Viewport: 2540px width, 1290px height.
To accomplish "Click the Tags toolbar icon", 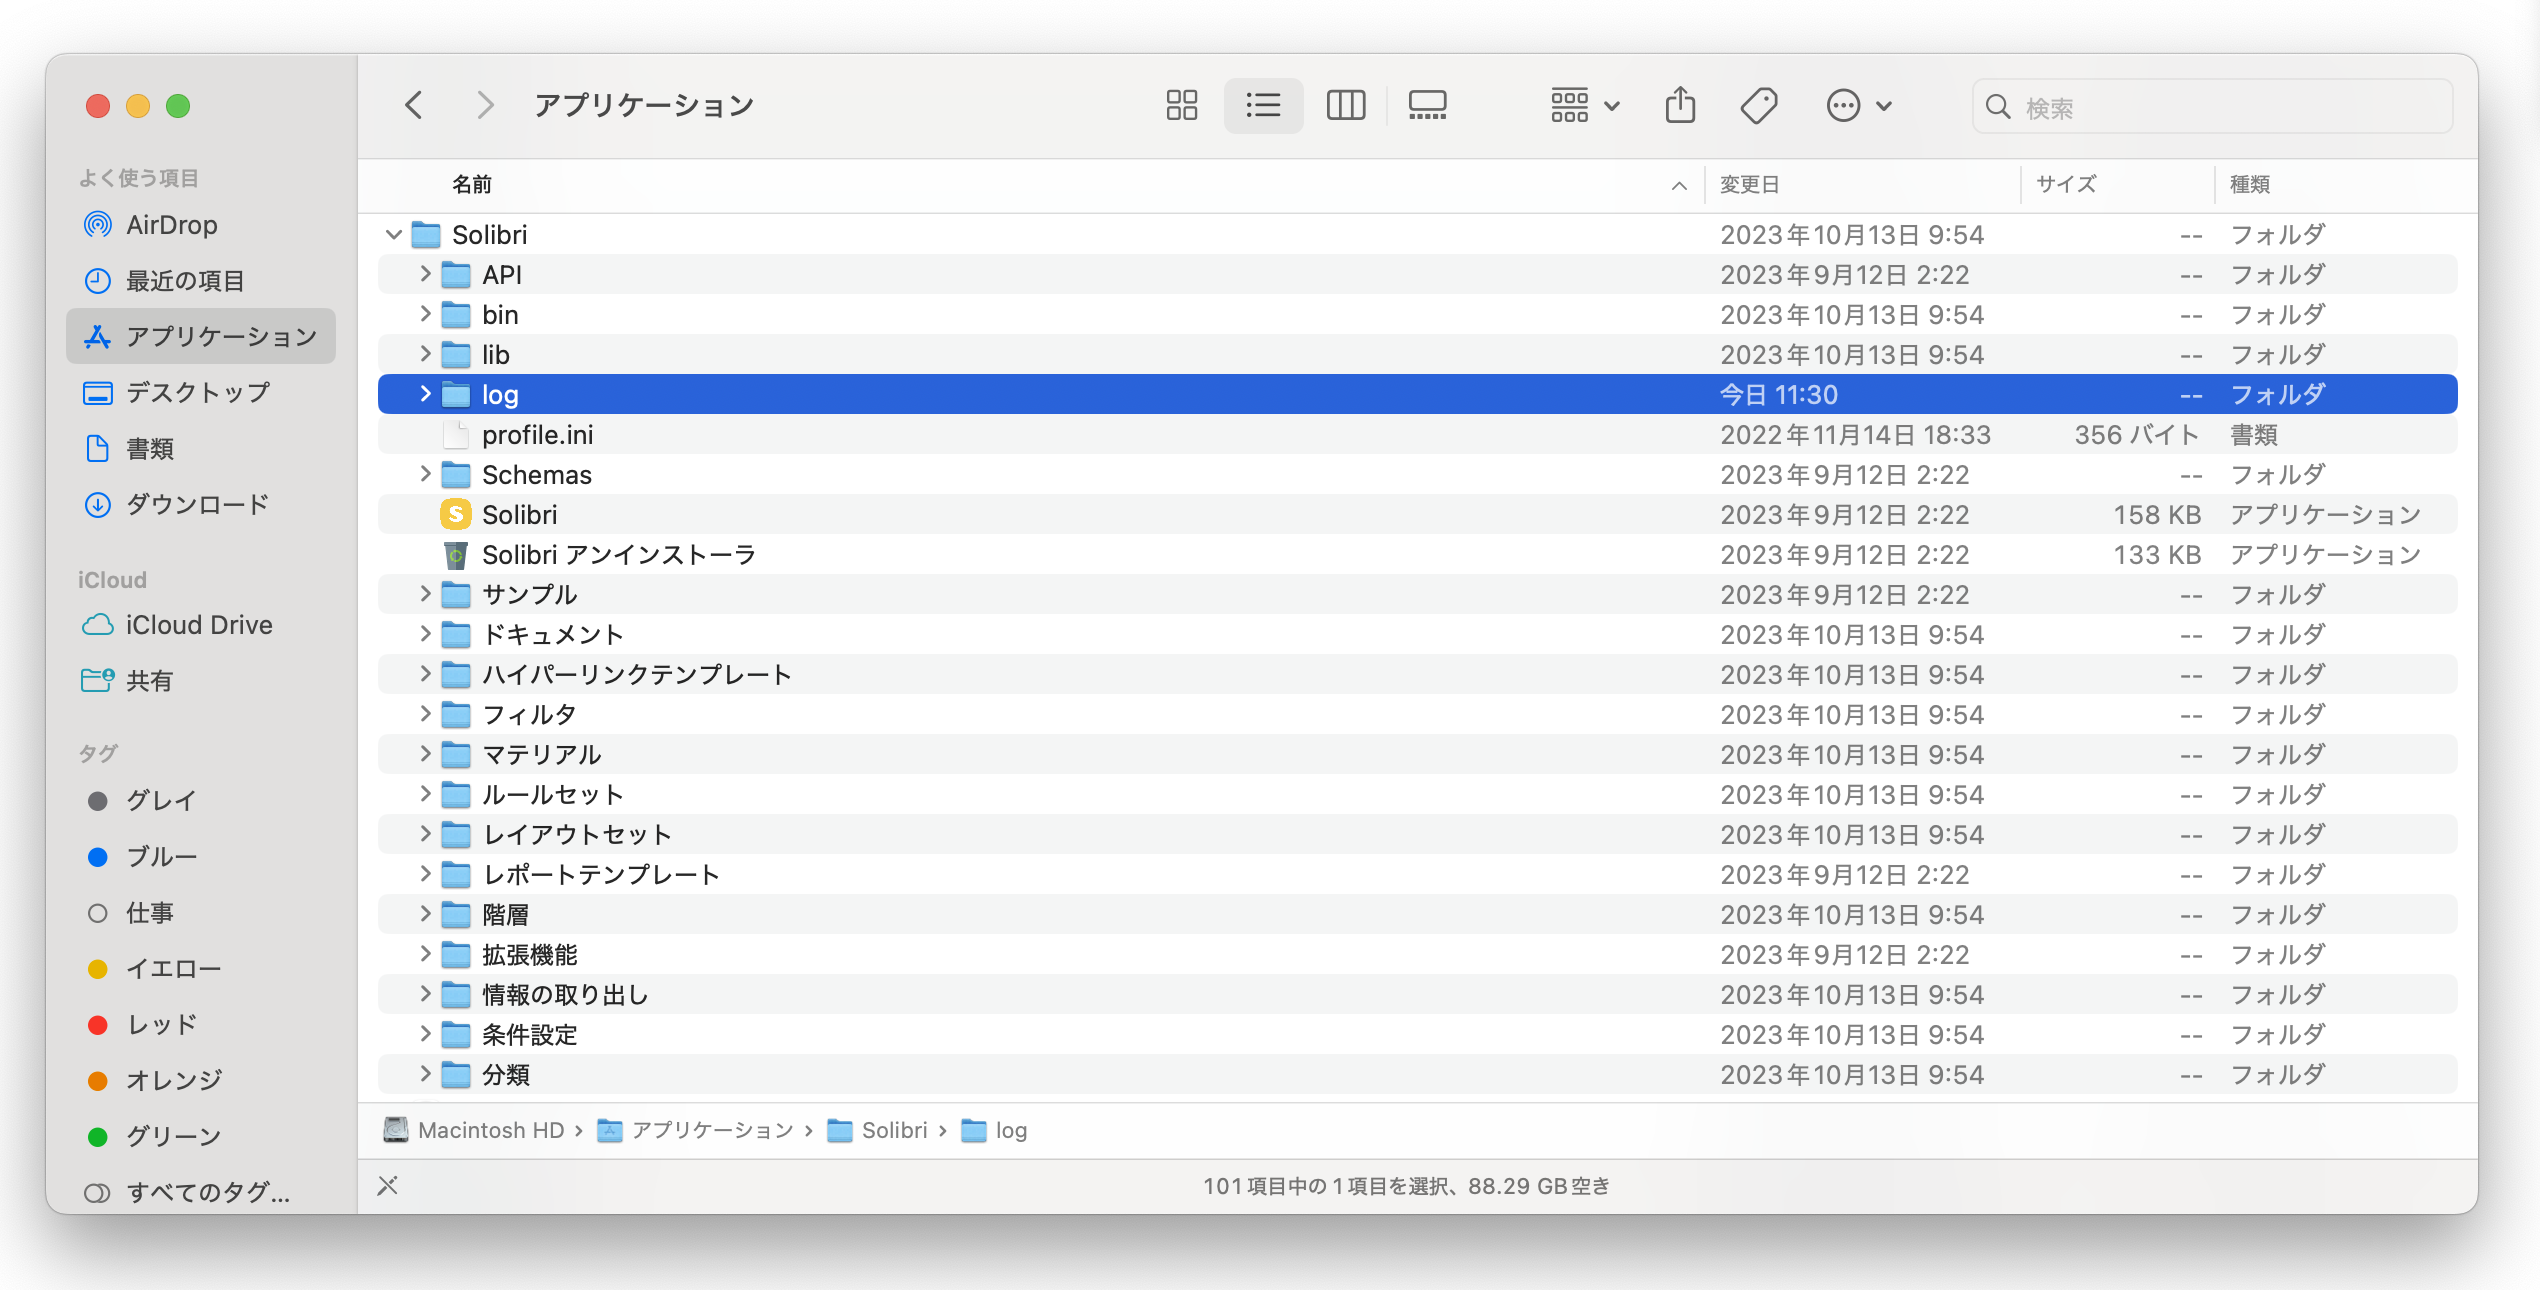I will point(1759,105).
